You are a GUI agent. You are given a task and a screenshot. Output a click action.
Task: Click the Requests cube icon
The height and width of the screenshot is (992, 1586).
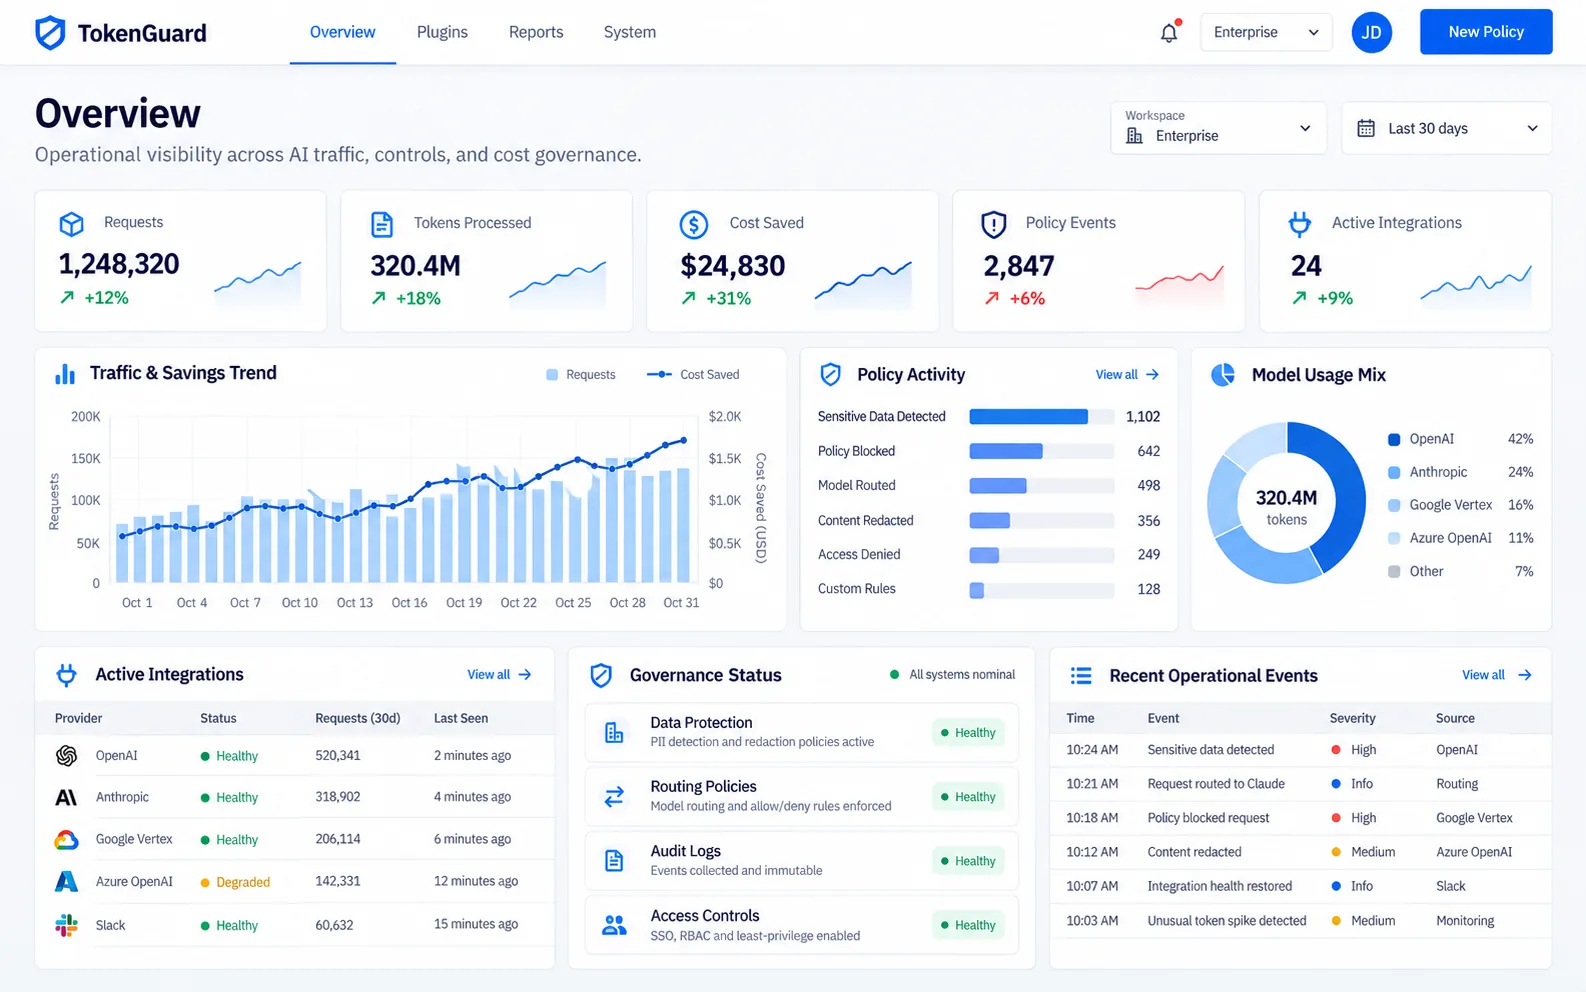click(71, 223)
